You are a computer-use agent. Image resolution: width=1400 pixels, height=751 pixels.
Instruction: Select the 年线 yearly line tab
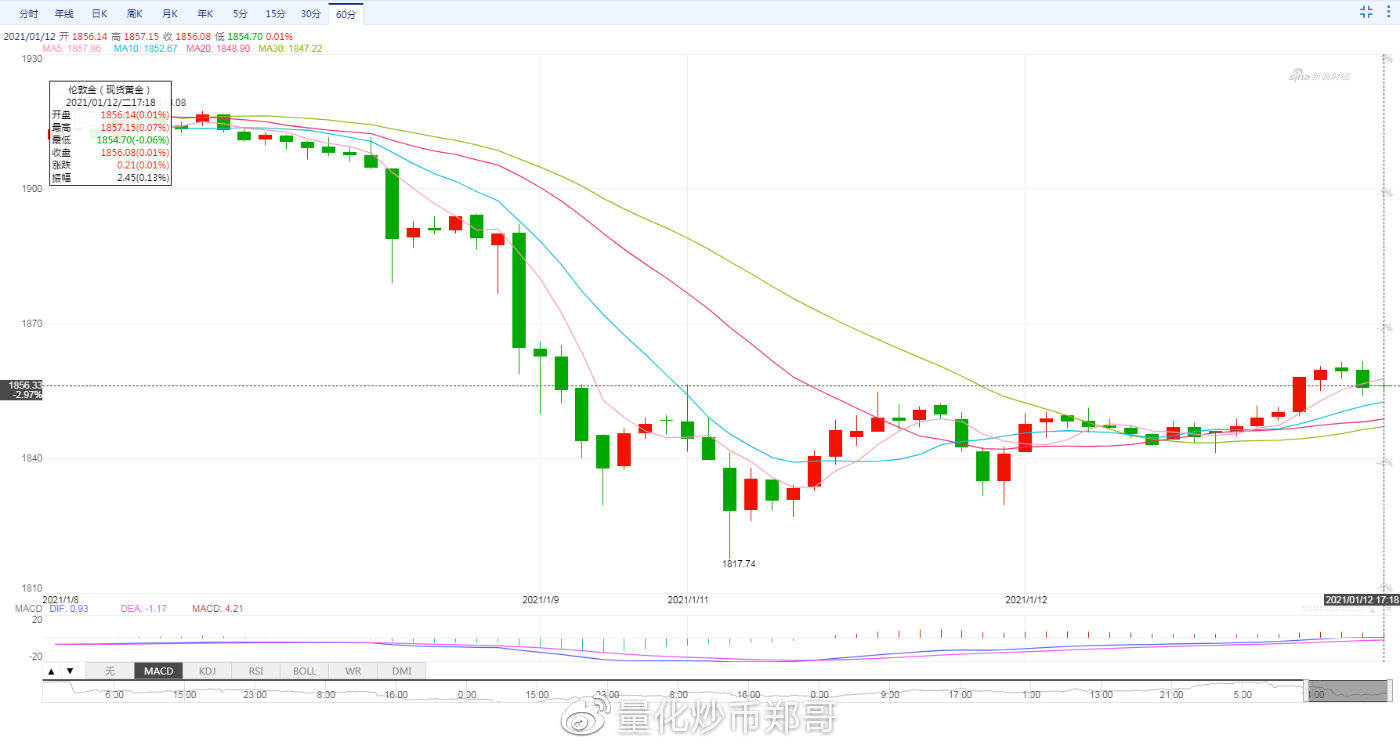64,14
